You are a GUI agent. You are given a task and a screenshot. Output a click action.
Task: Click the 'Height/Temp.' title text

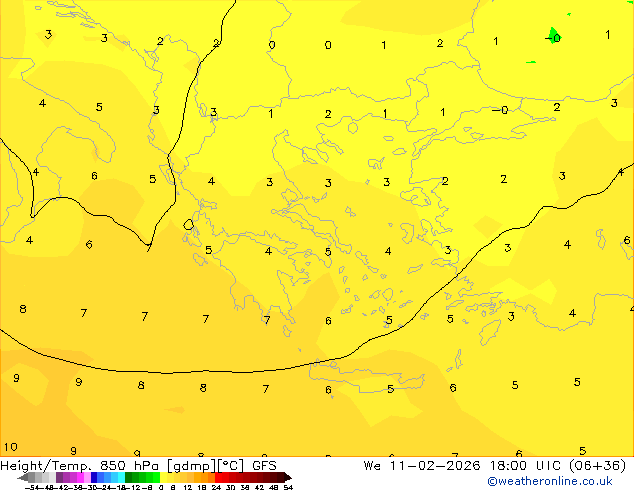pos(46,466)
